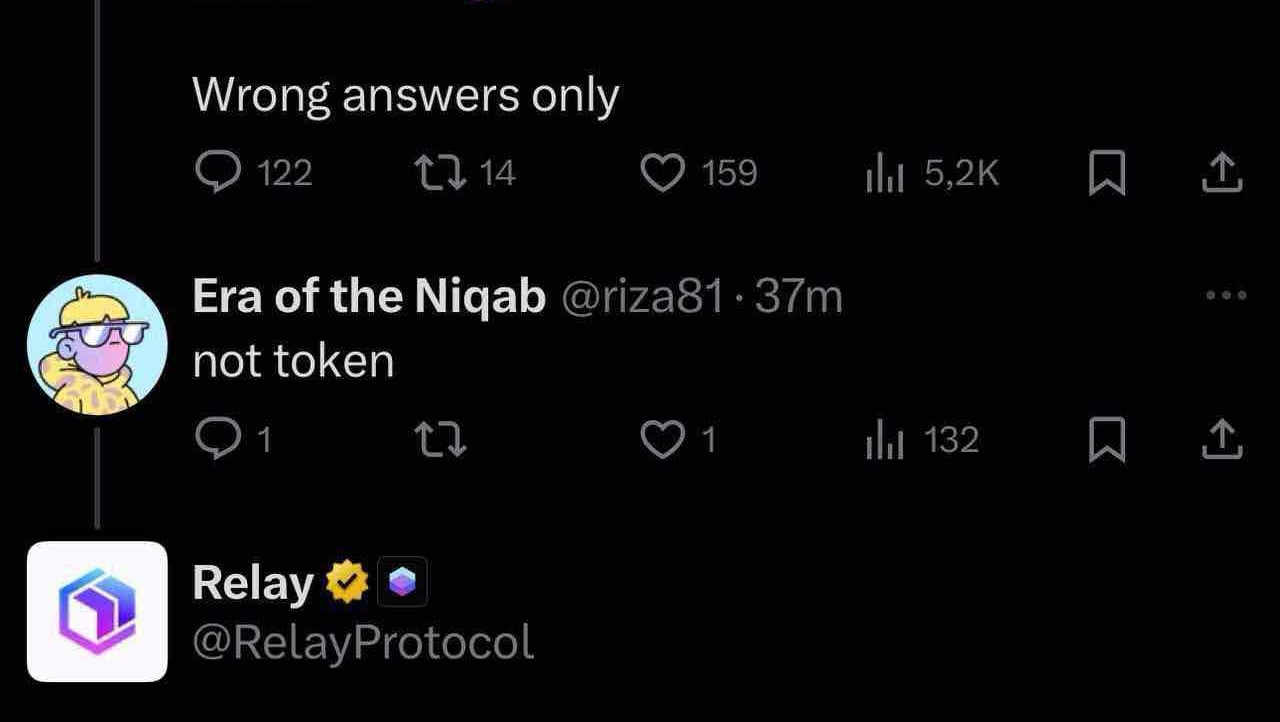This screenshot has width=1280, height=722.
Task: Like the Wrong answers only post
Action: point(698,174)
